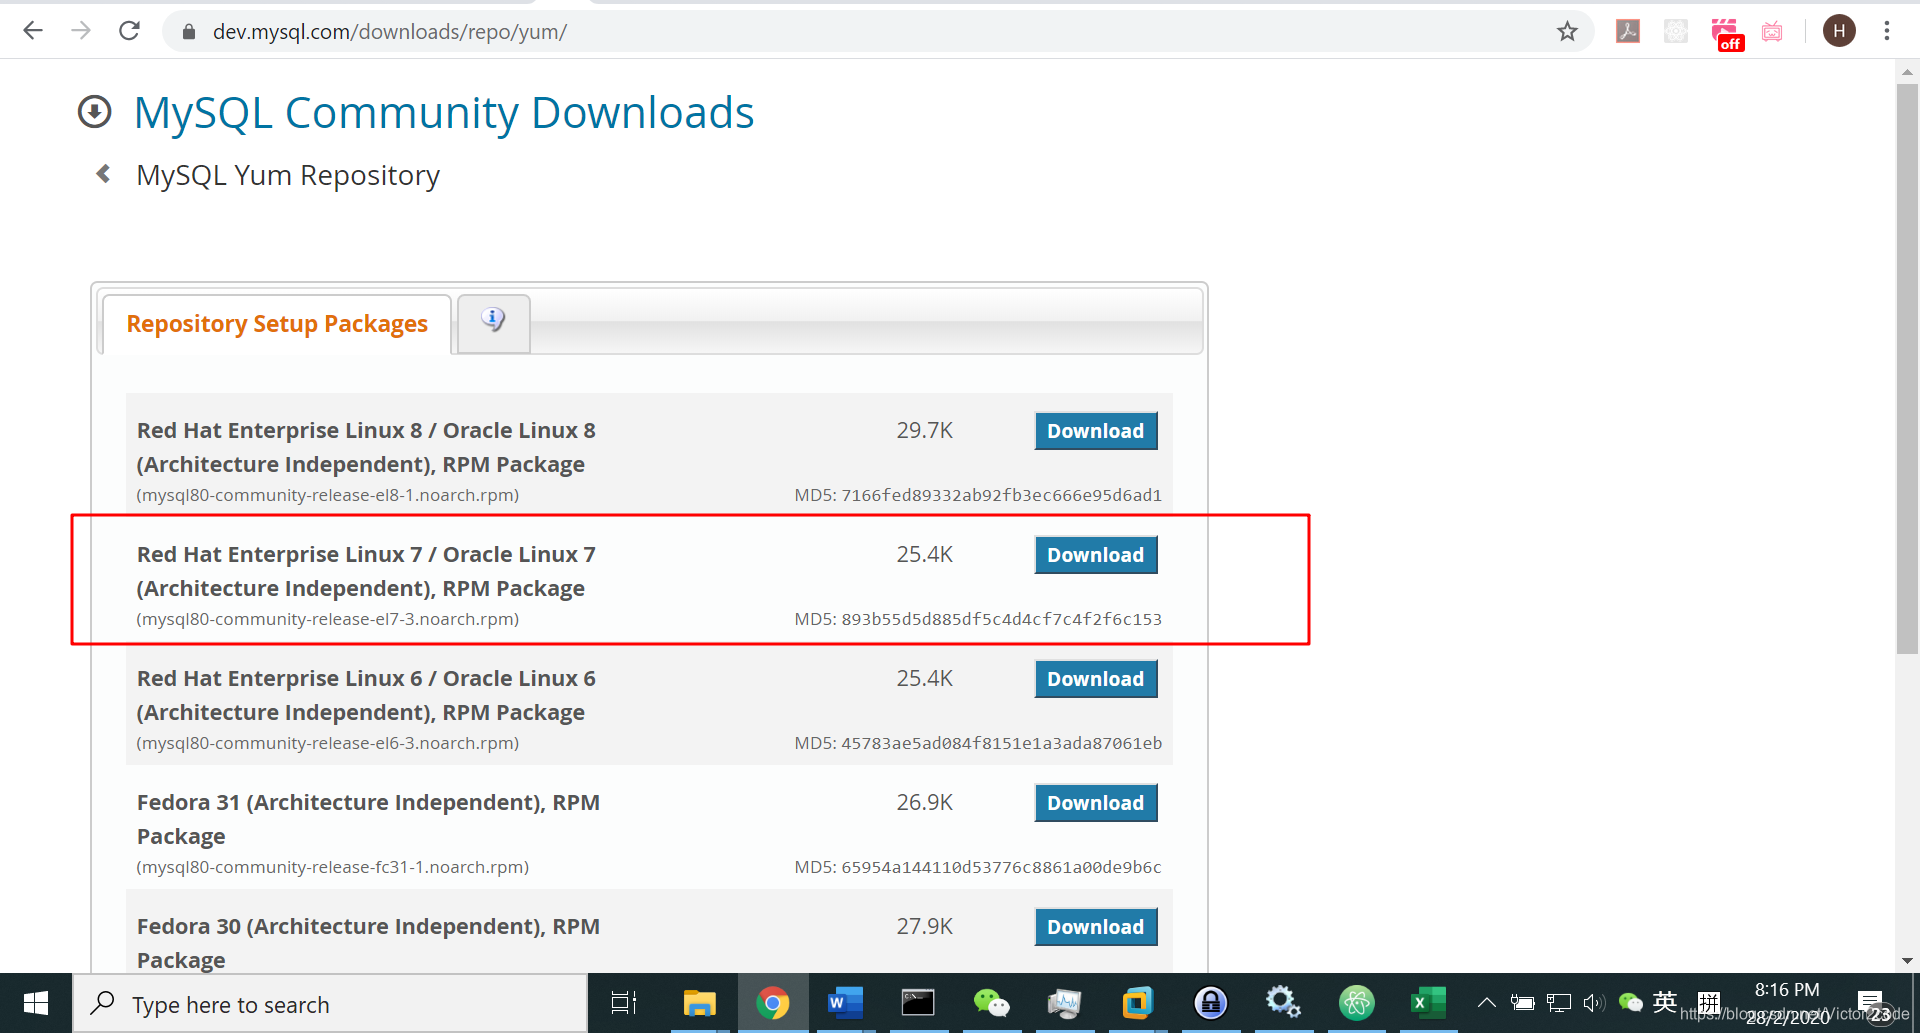Click the text mysql80-community-release-el7-3.noarch.rpm
The height and width of the screenshot is (1033, 1920).
pos(328,619)
